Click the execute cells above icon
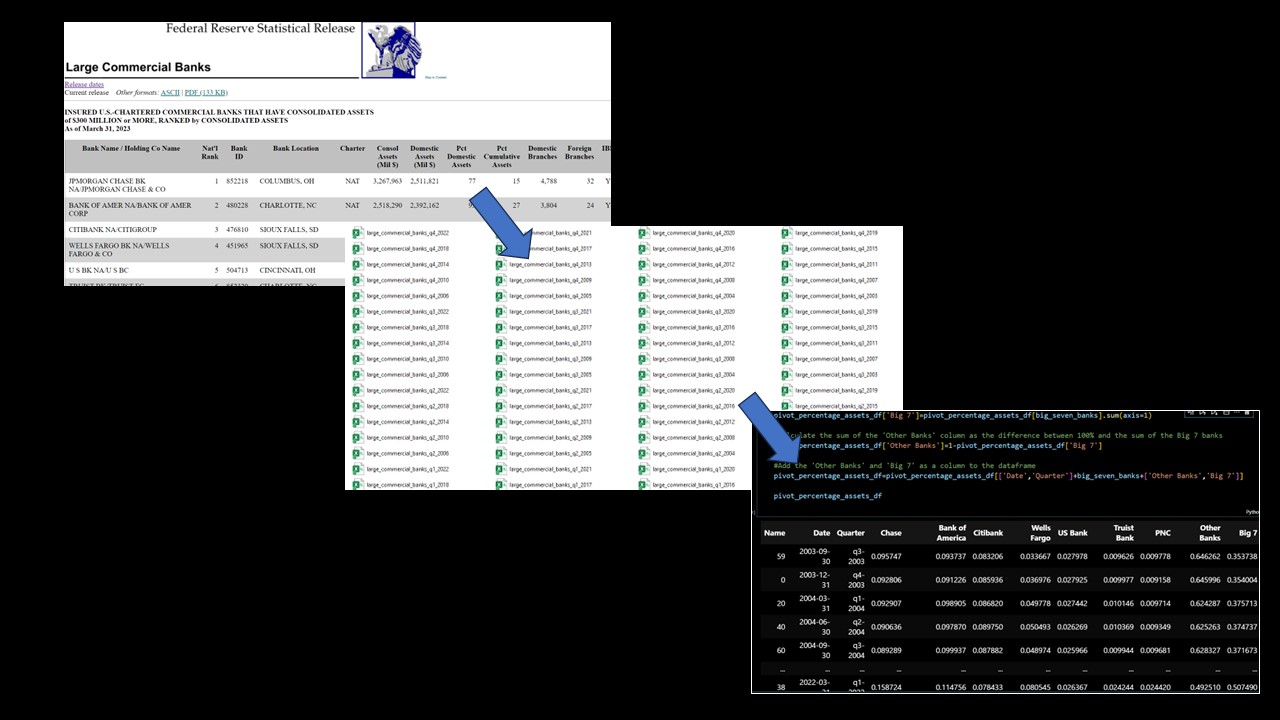Screen dimensions: 1280x720 1202,413
